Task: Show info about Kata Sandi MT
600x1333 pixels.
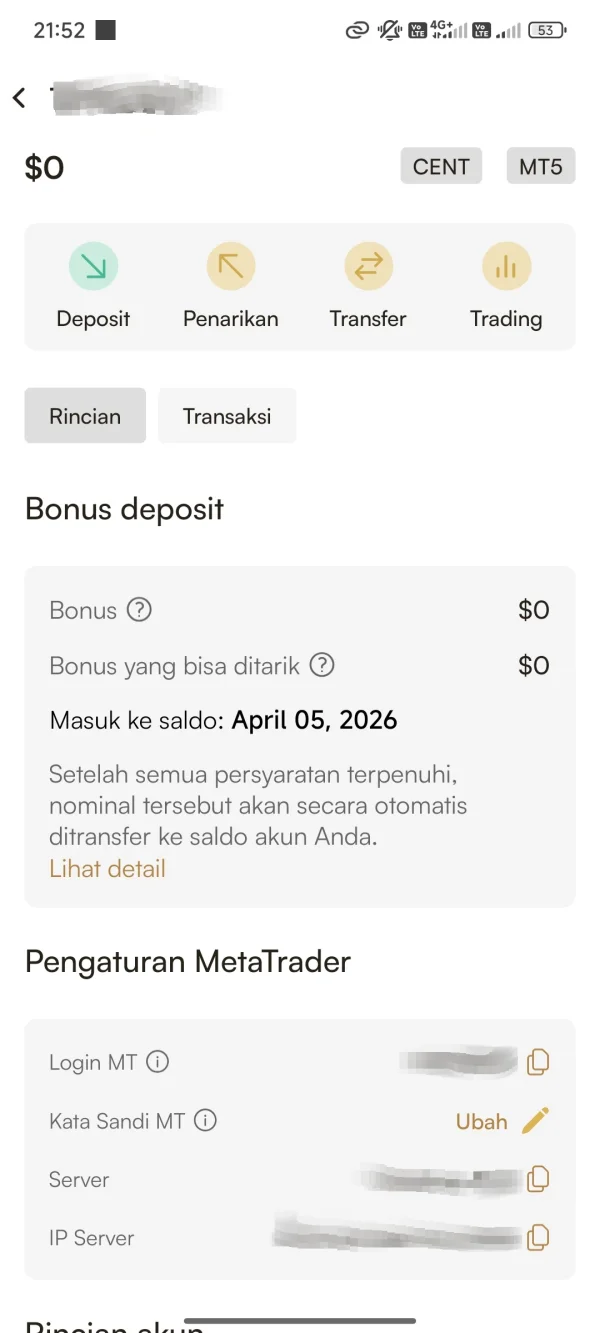Action: tap(205, 1121)
